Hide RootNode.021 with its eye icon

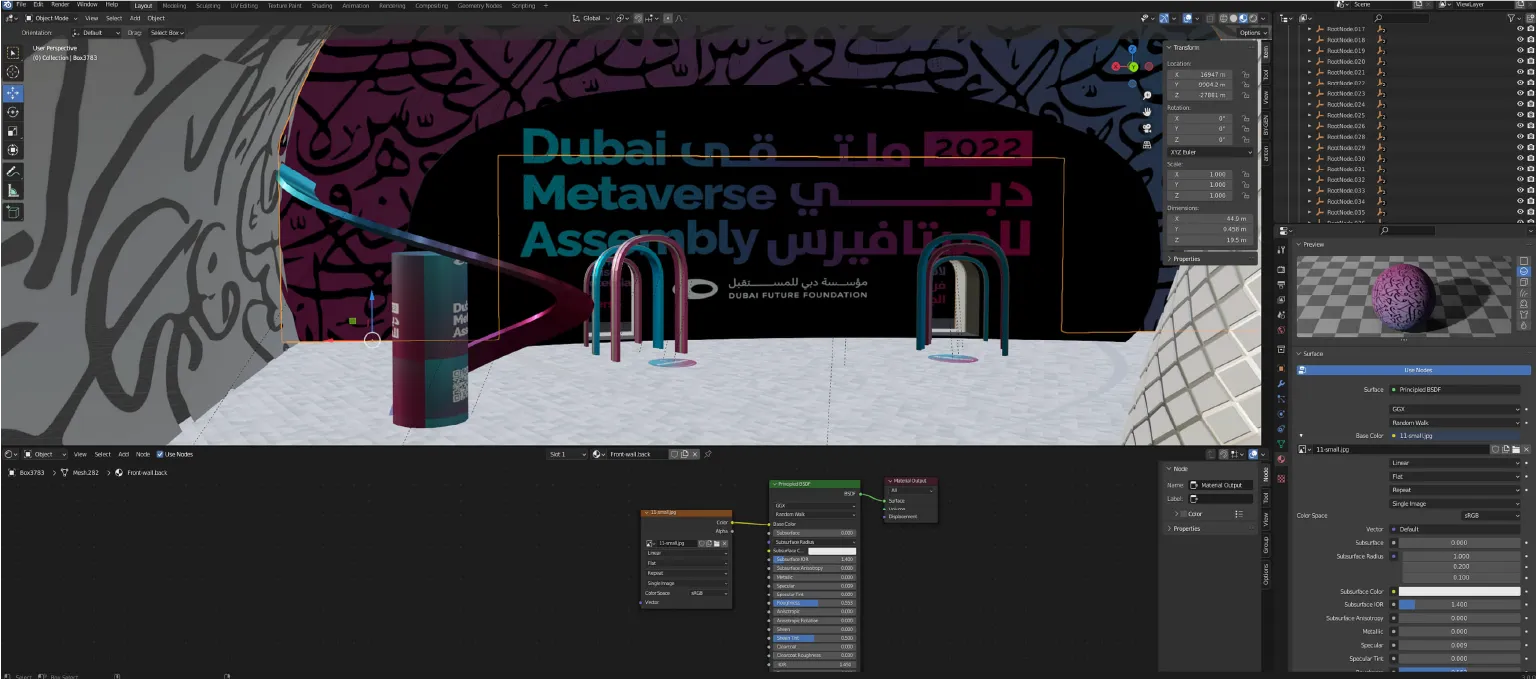(1520, 72)
